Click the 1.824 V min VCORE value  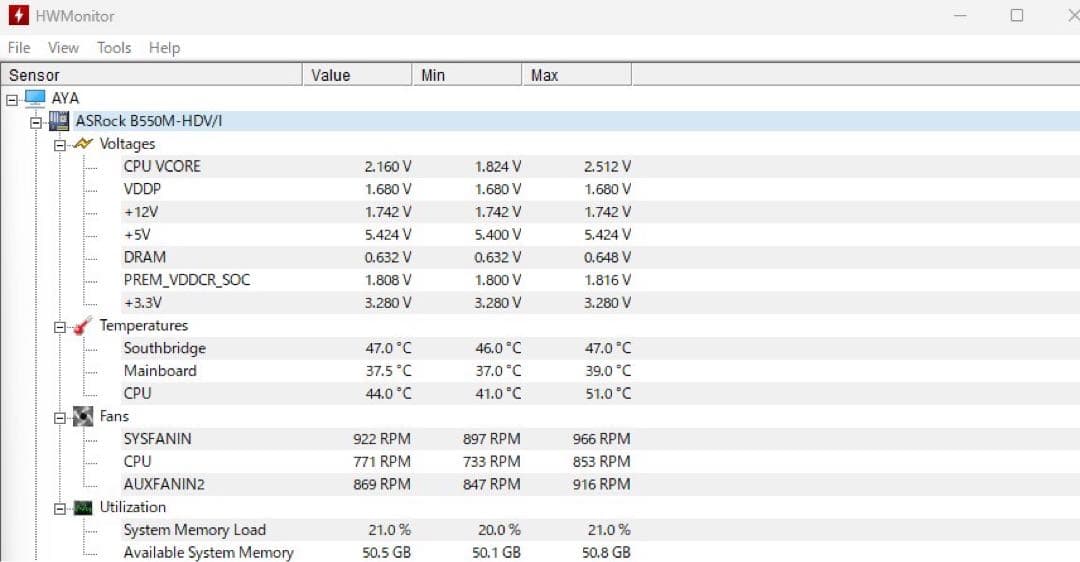click(x=498, y=167)
